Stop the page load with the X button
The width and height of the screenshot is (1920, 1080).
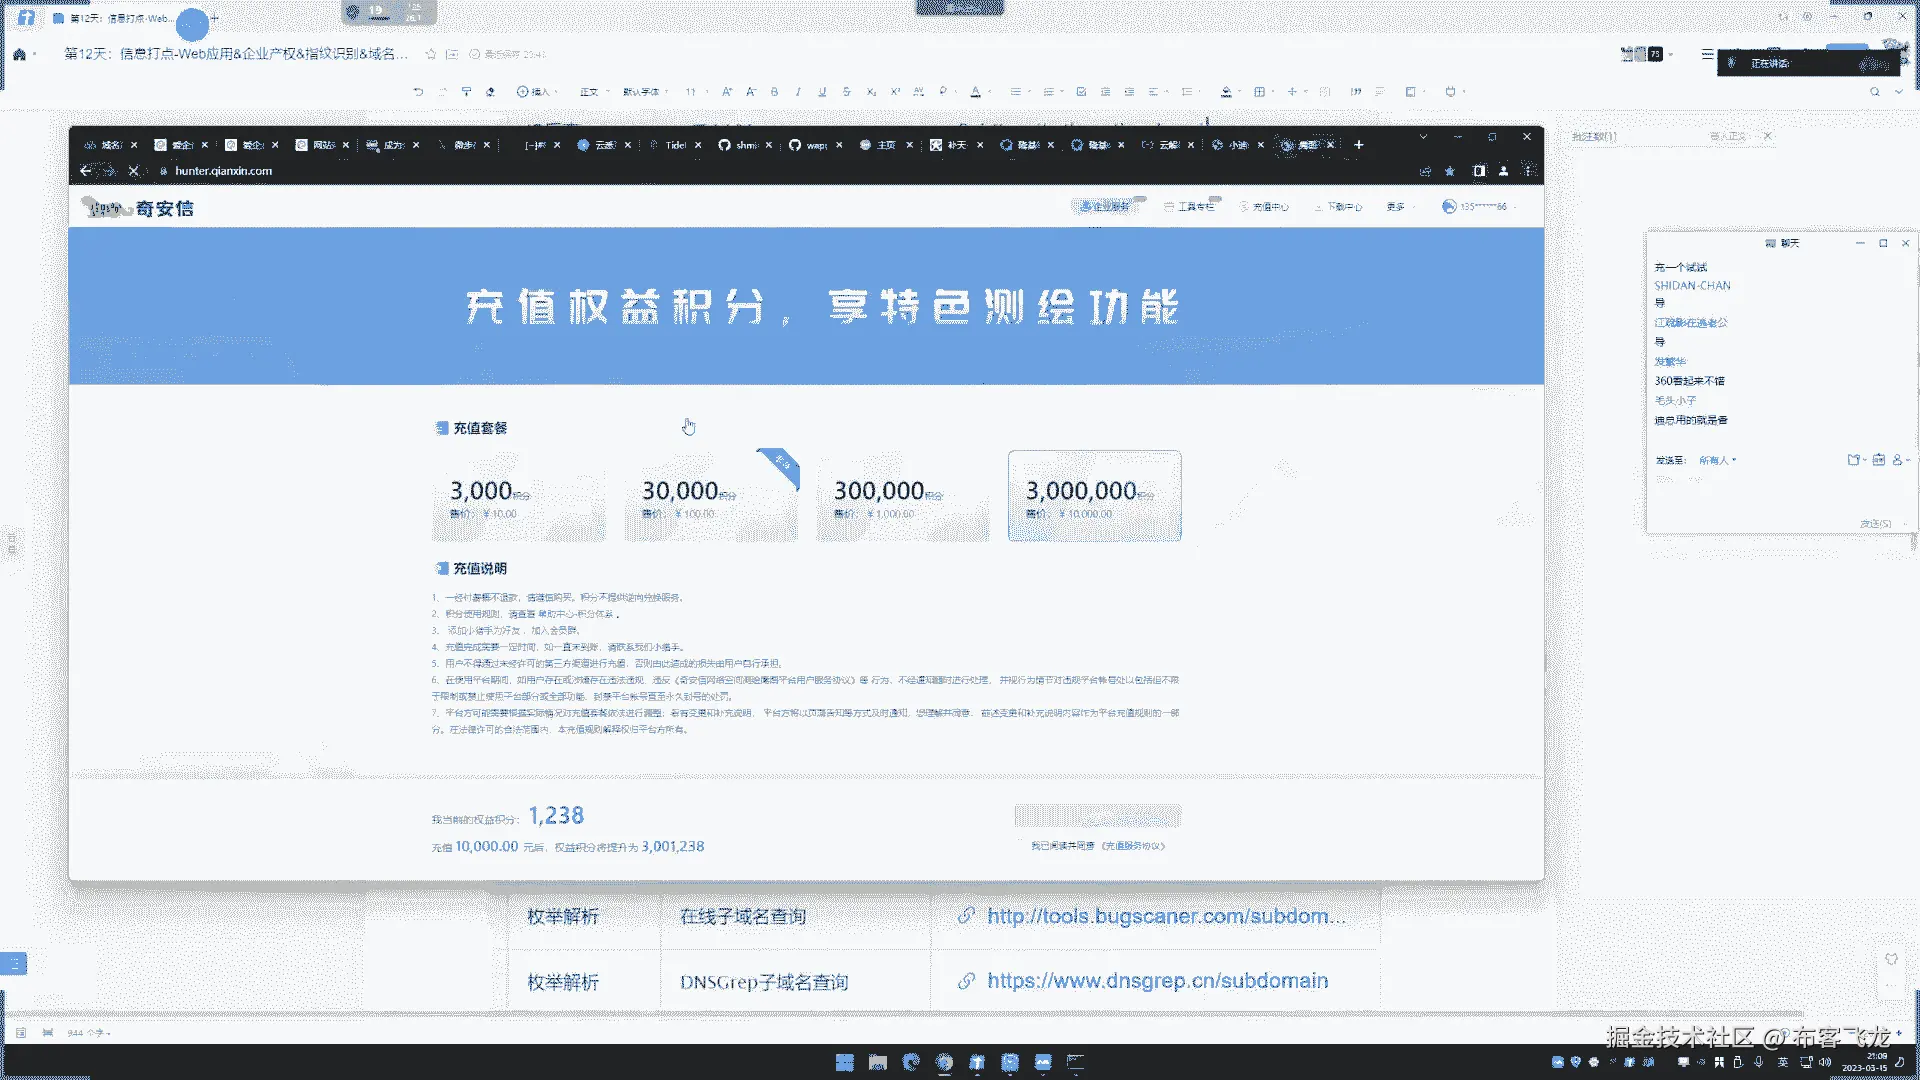coord(133,171)
